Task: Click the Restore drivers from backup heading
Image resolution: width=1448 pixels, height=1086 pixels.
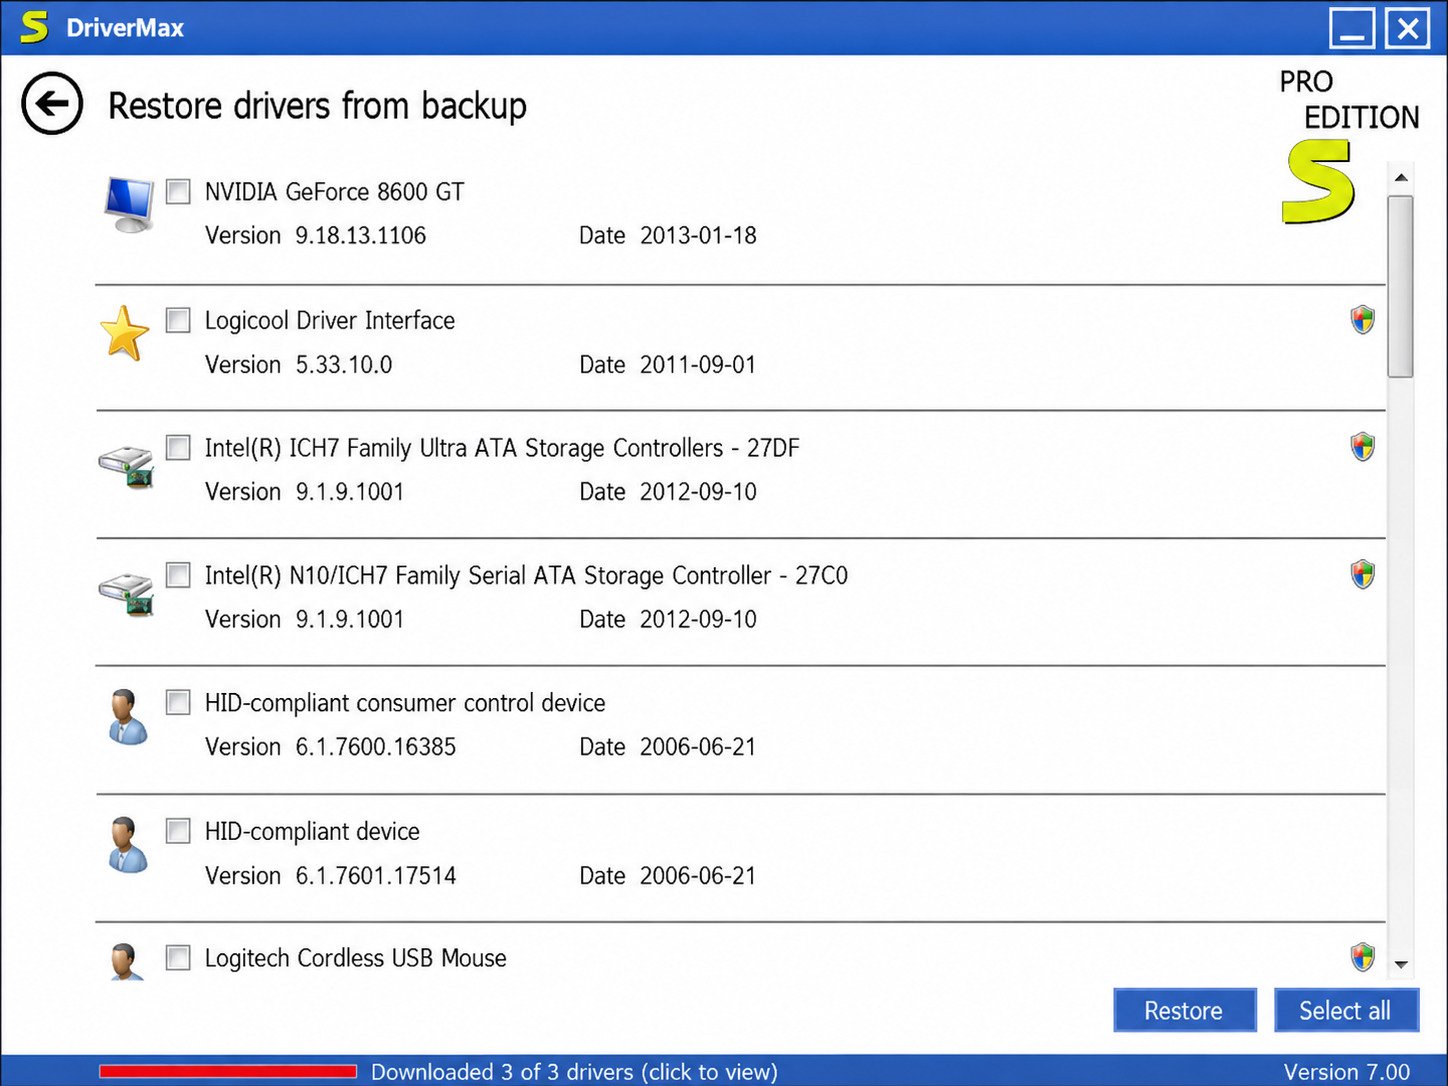Action: coord(317,105)
